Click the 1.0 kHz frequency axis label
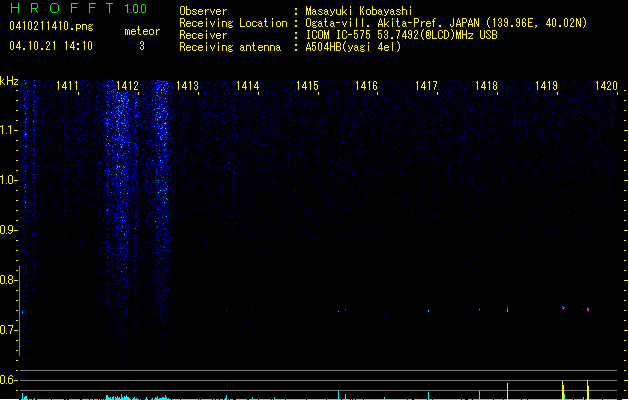The image size is (629, 400). point(8,180)
